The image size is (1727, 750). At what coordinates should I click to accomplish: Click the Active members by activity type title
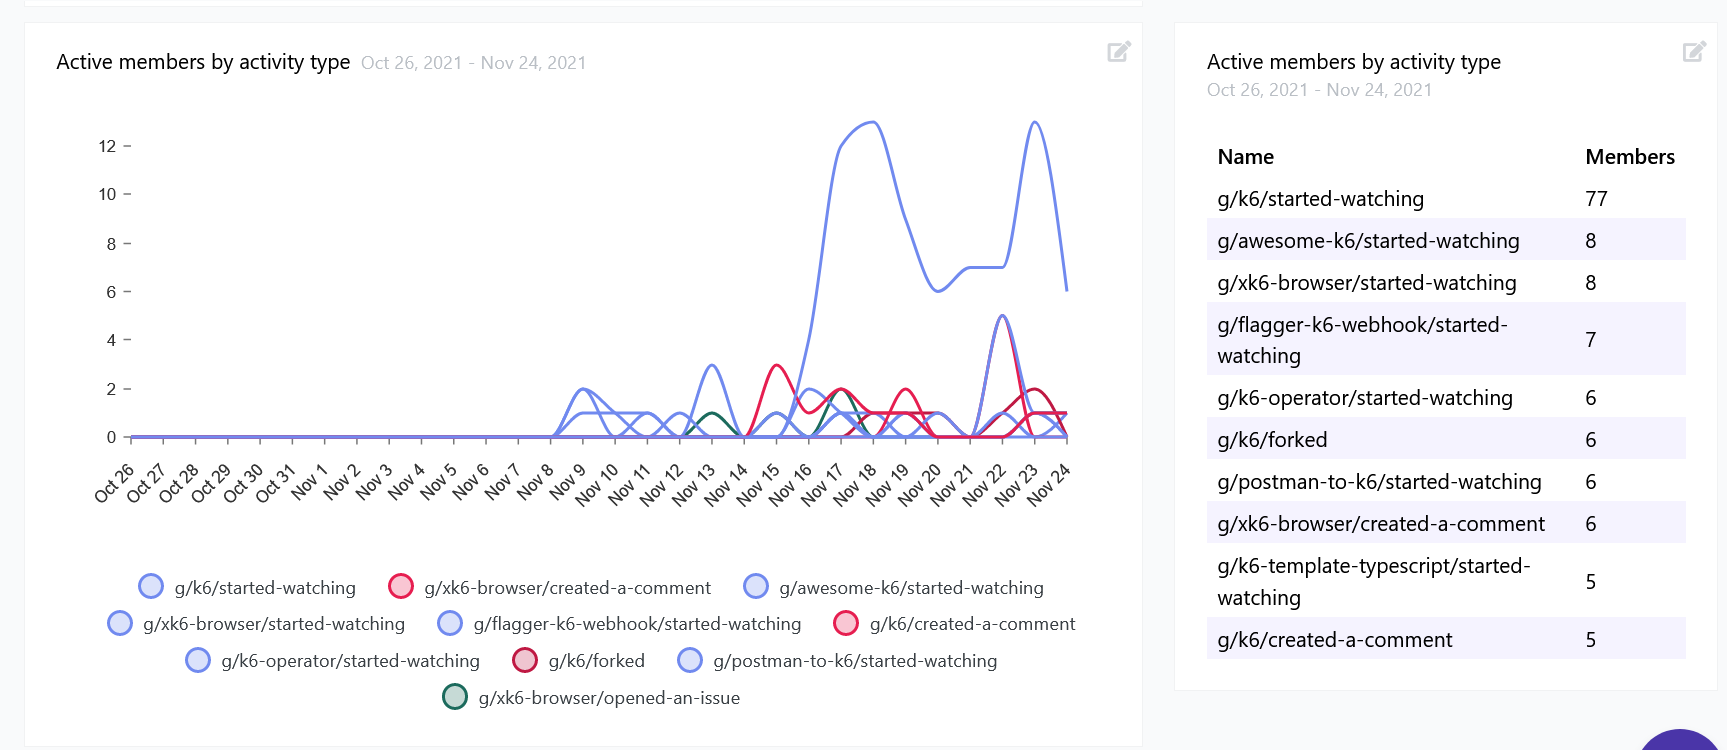point(202,62)
